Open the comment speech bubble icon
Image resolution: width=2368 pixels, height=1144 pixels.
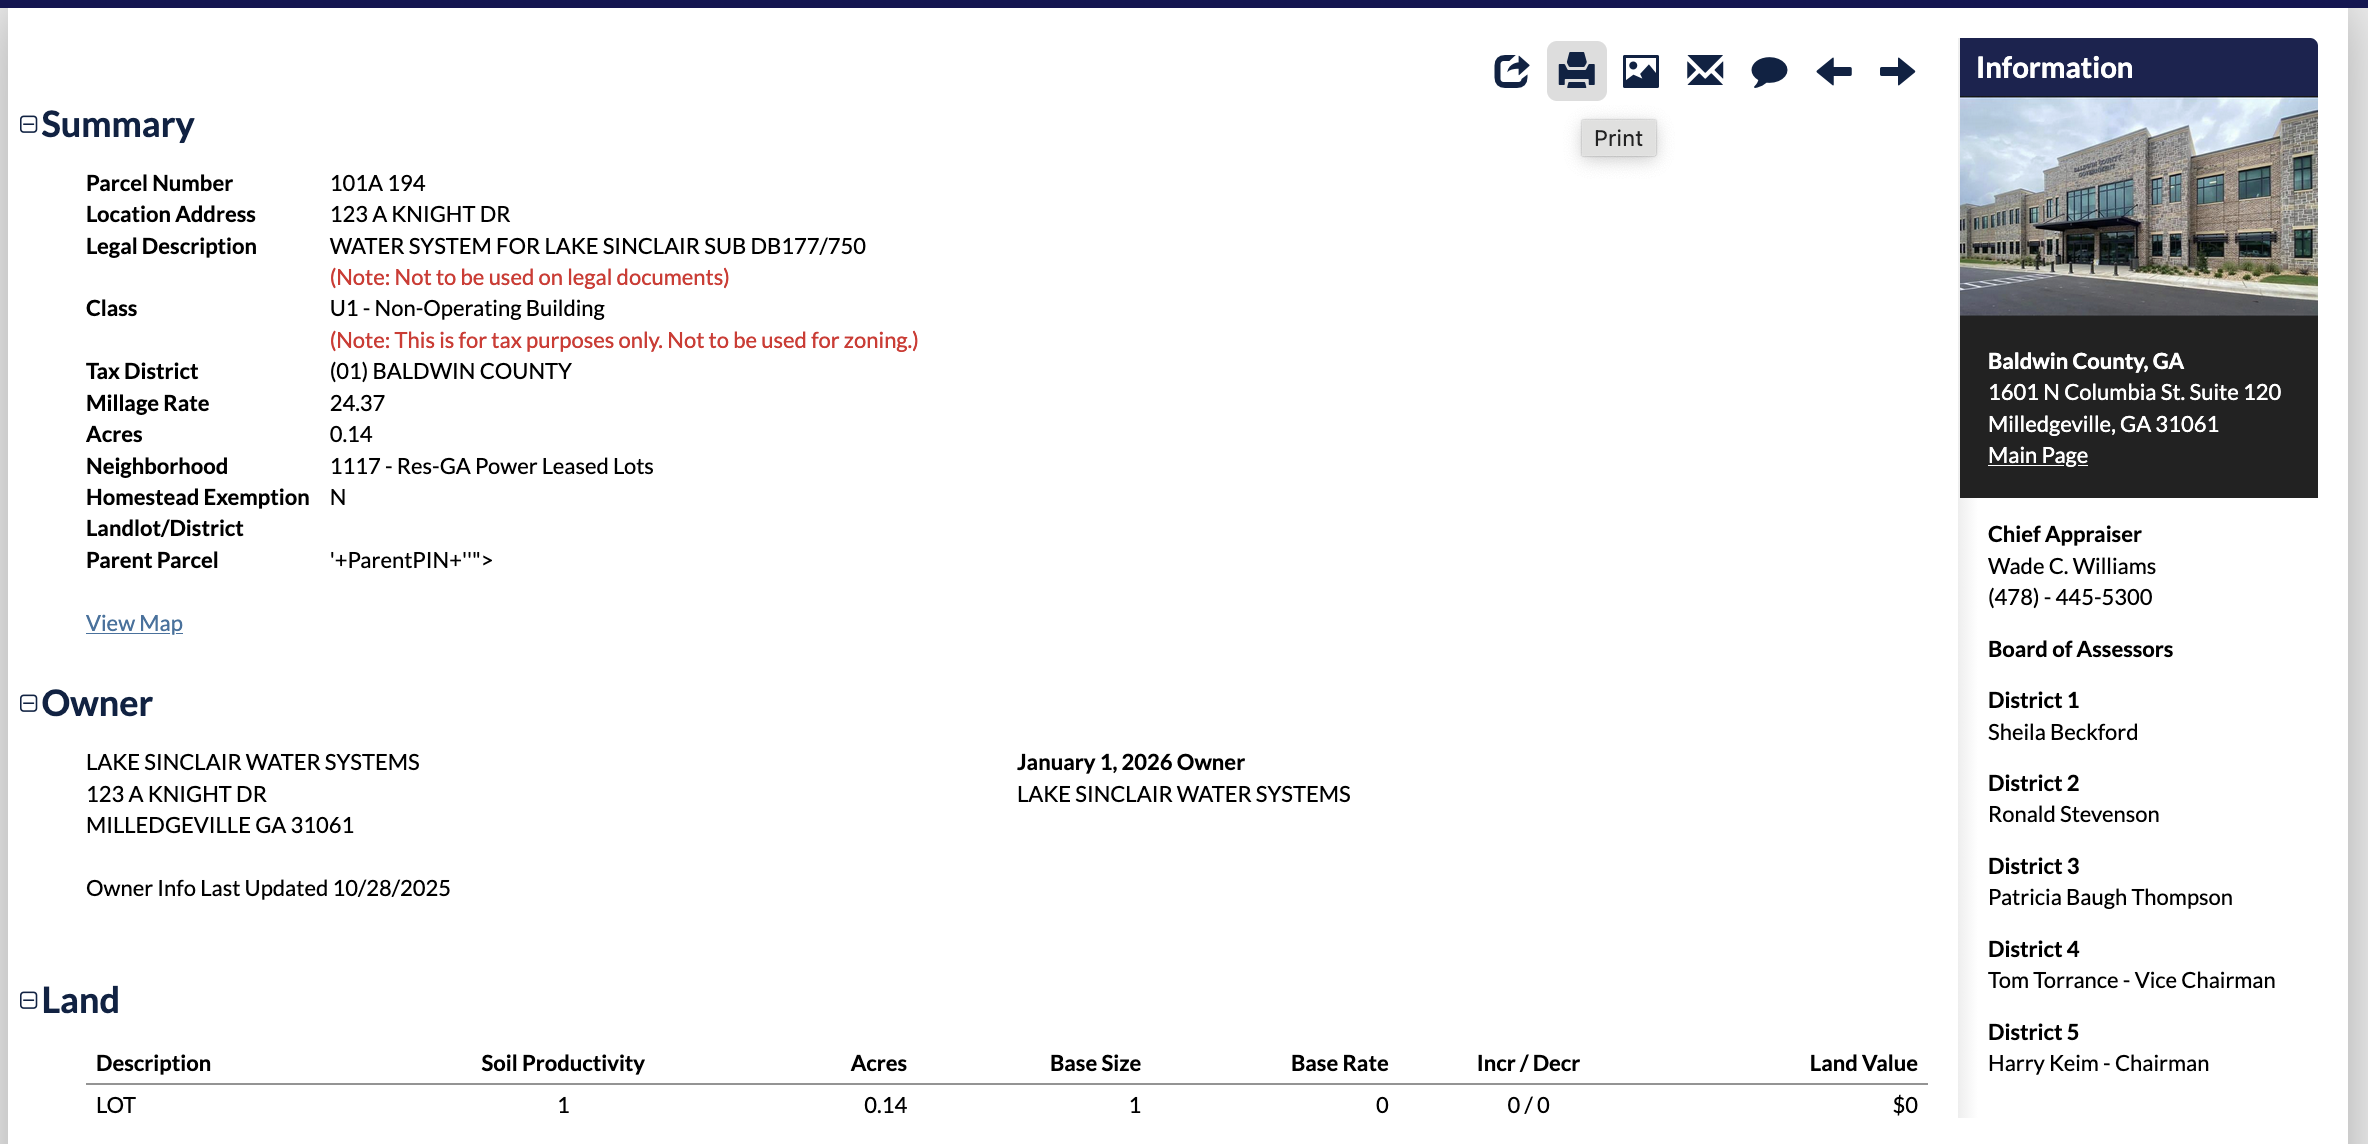(x=1768, y=71)
